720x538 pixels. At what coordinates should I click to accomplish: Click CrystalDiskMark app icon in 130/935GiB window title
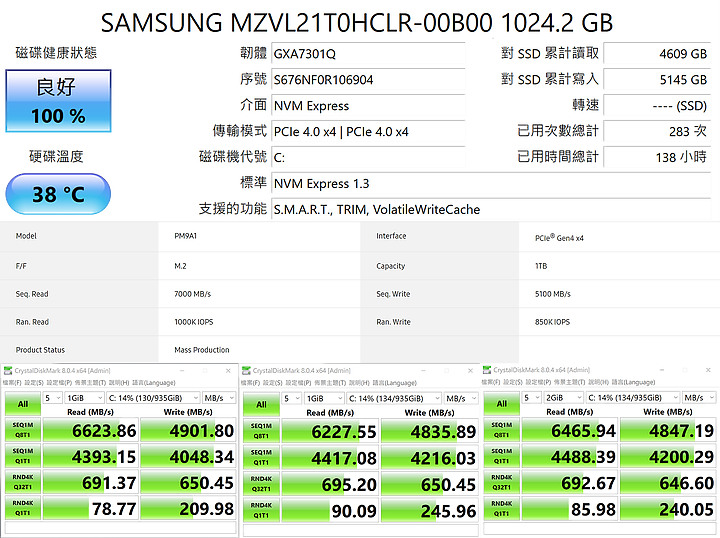8,370
